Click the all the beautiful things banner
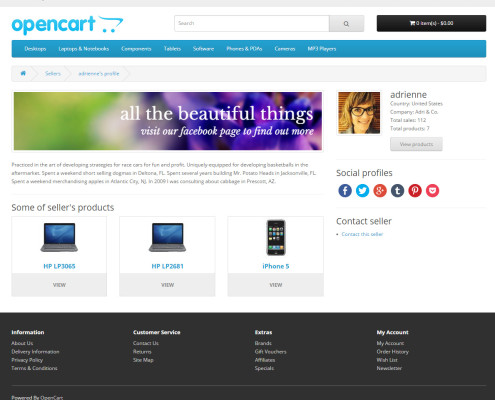The height and width of the screenshot is (400, 495). click(x=168, y=121)
